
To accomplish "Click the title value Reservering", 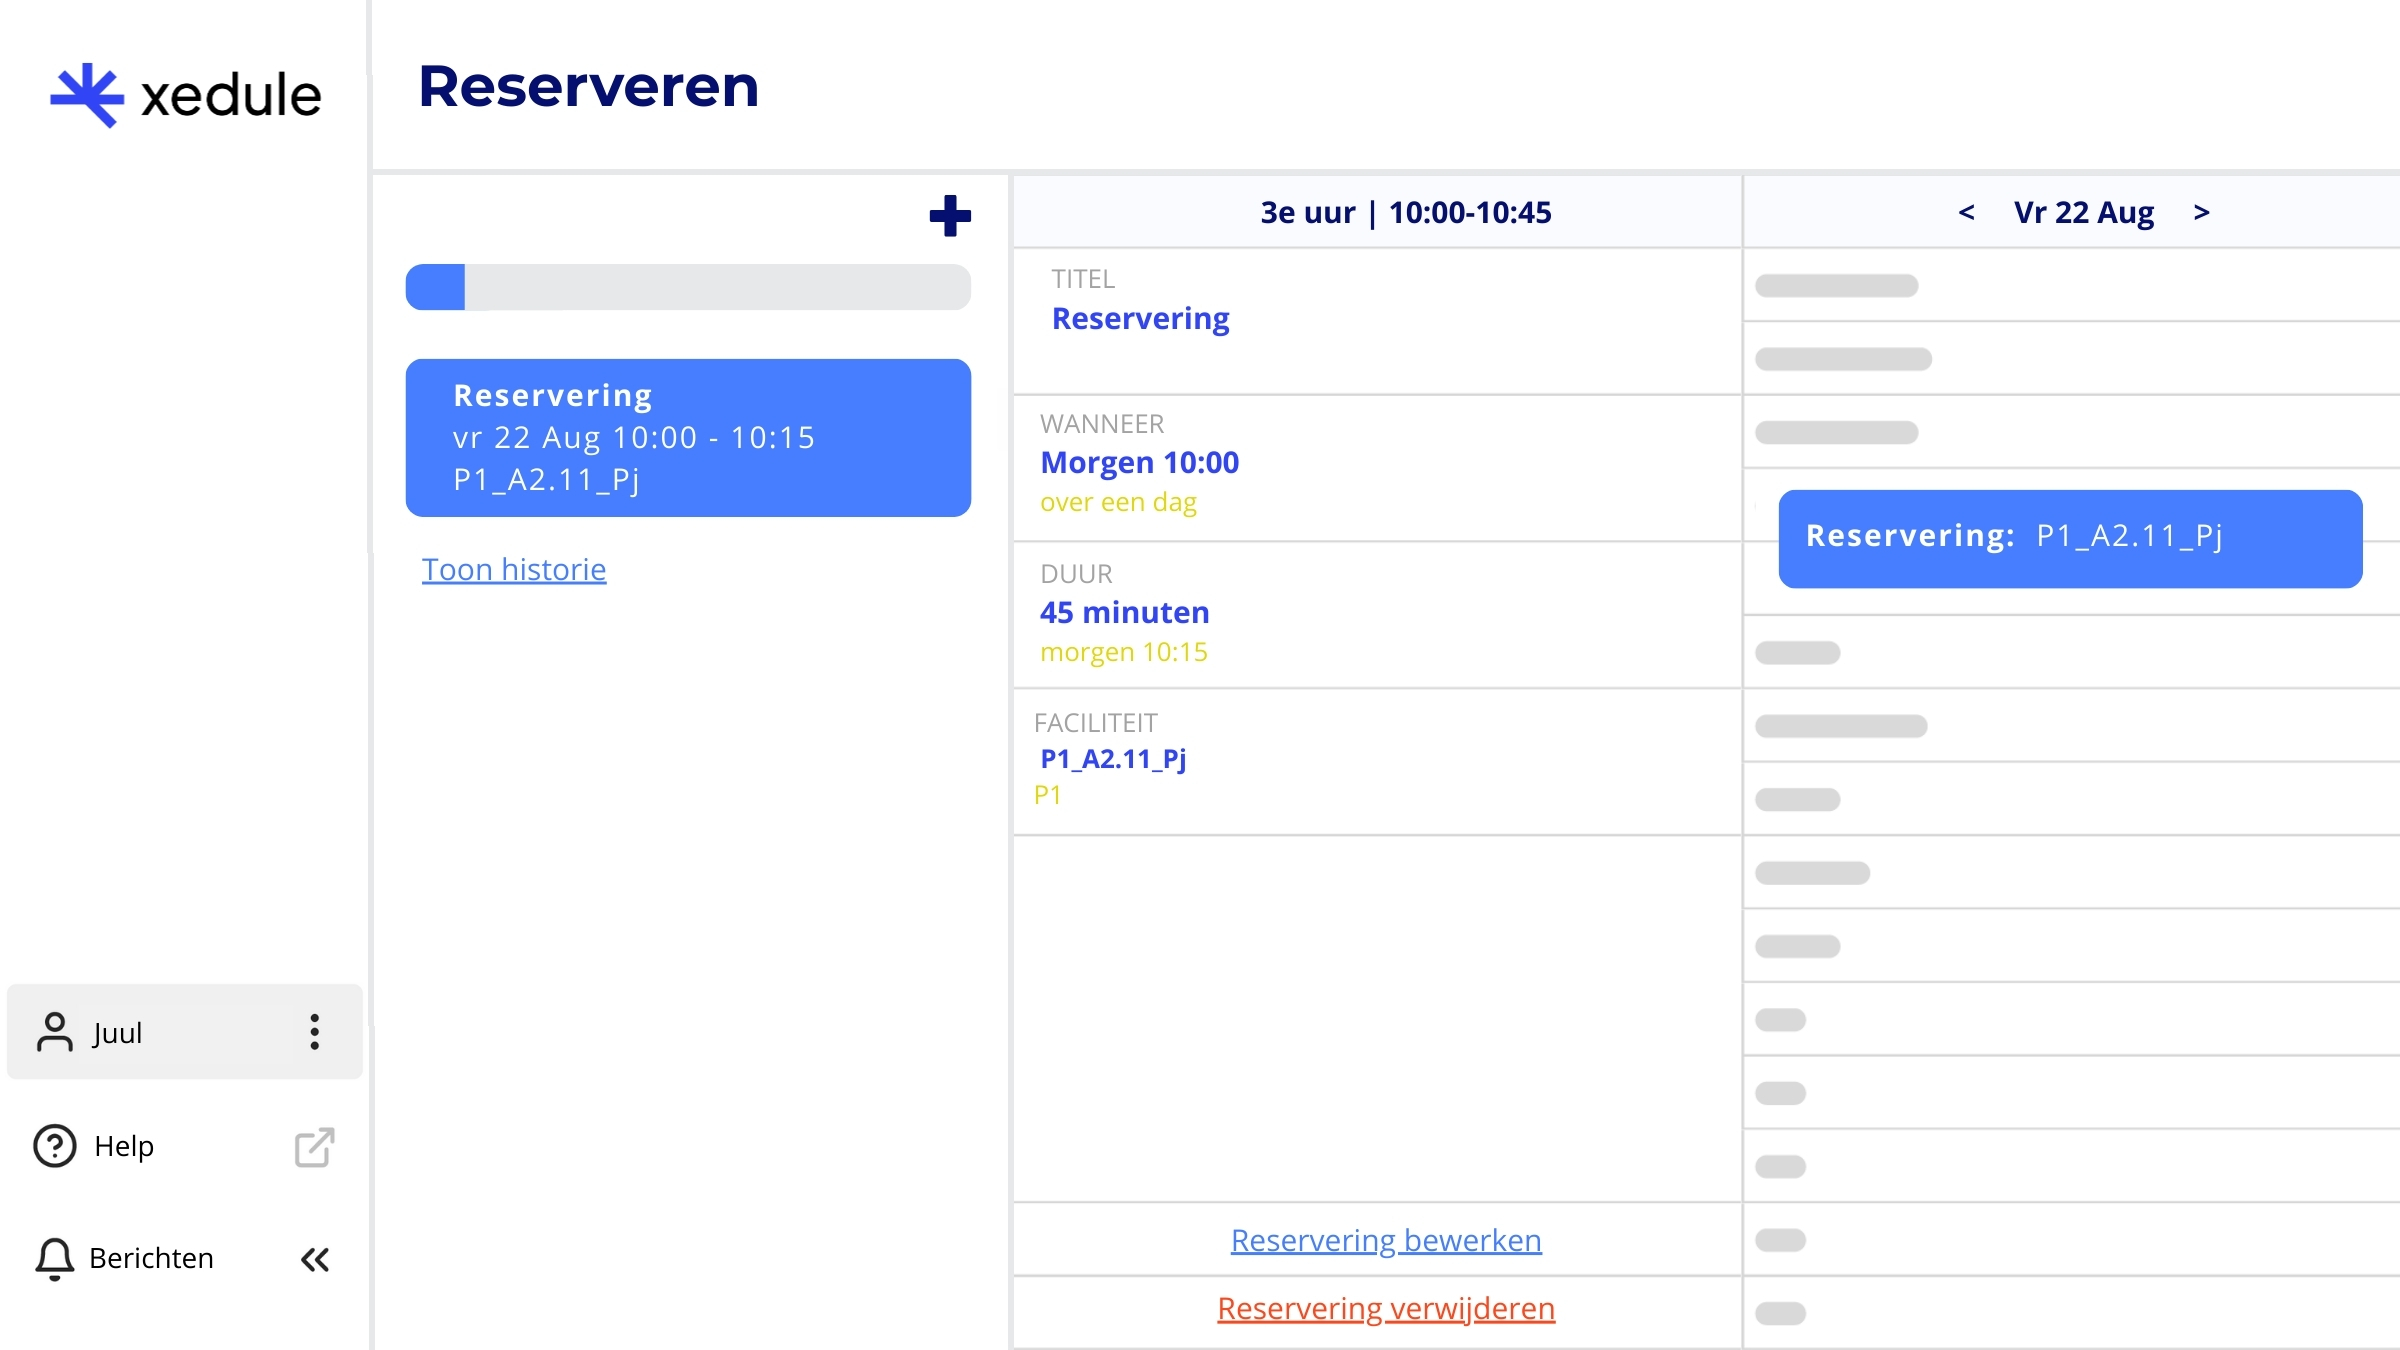I will [x=1140, y=318].
